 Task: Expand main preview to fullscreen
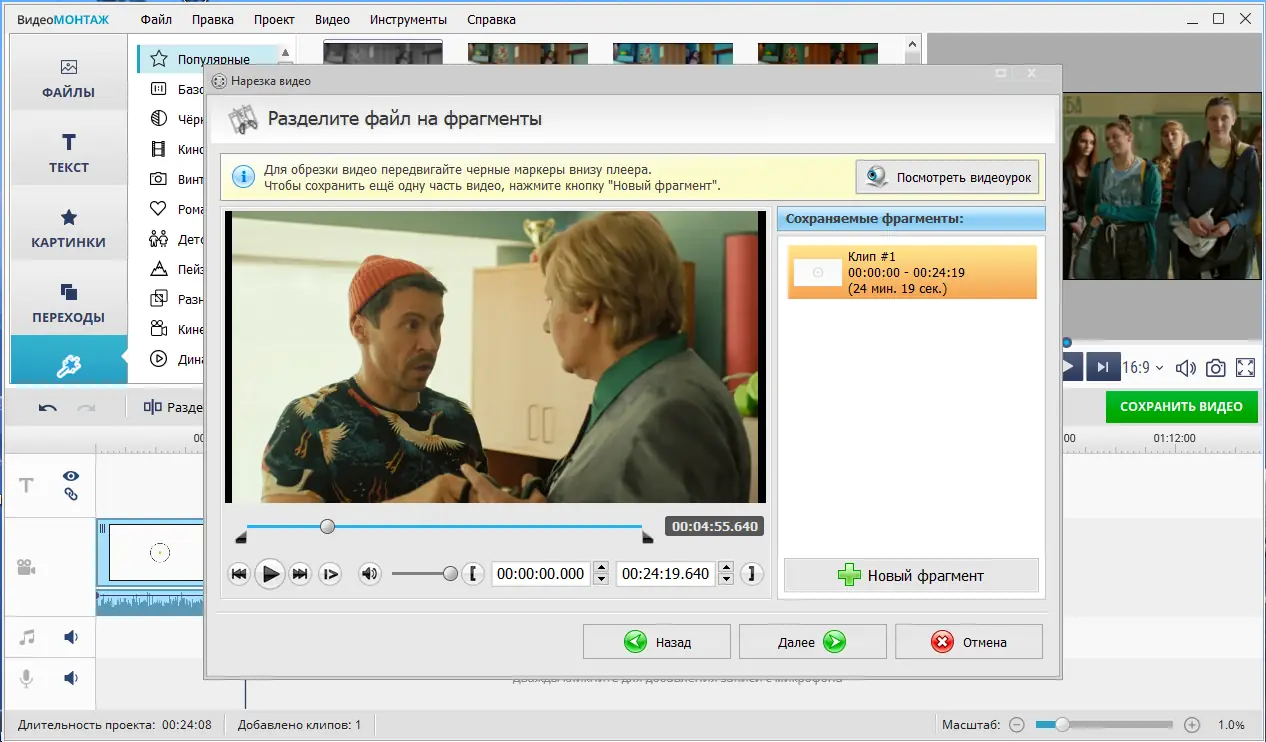coord(1245,368)
